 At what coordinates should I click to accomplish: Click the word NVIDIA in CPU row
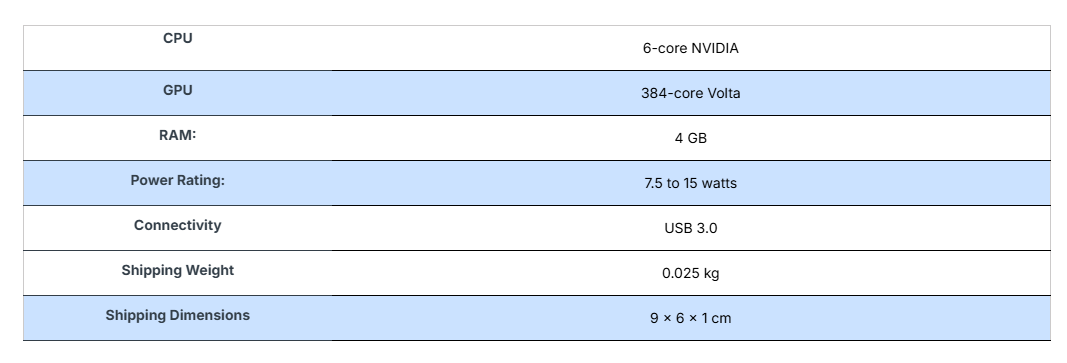715,48
